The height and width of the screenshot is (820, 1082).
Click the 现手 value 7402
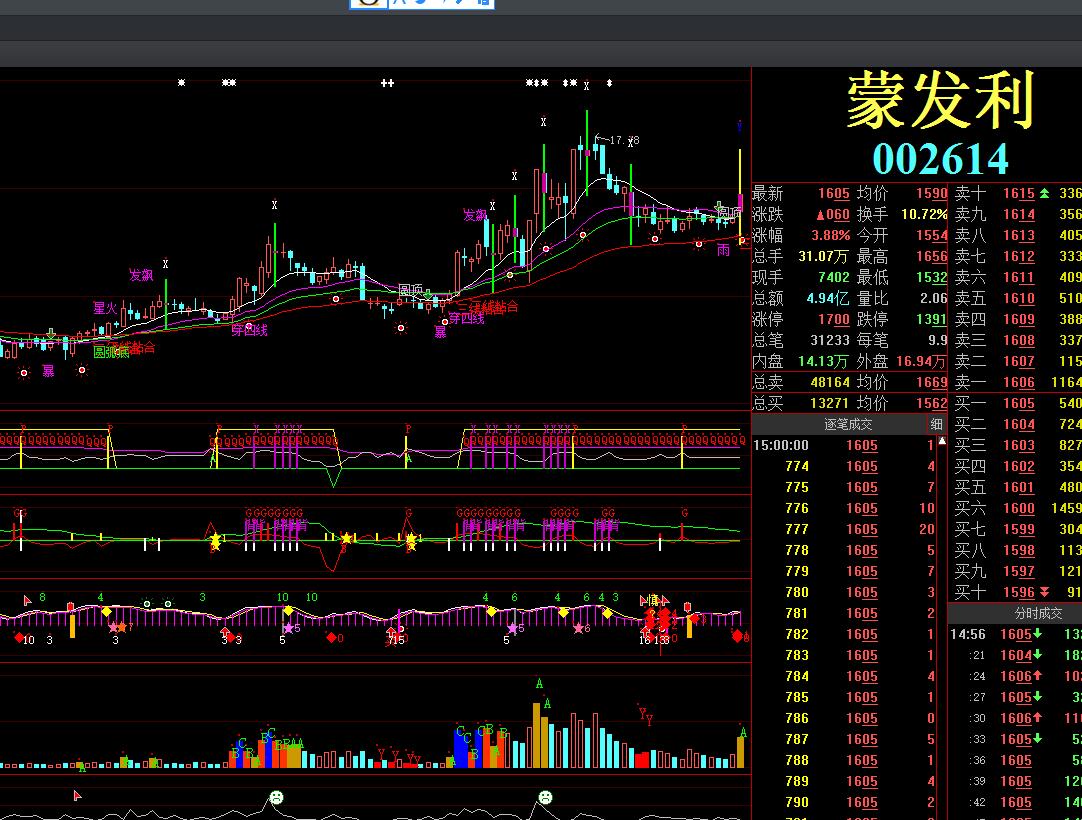(x=834, y=277)
